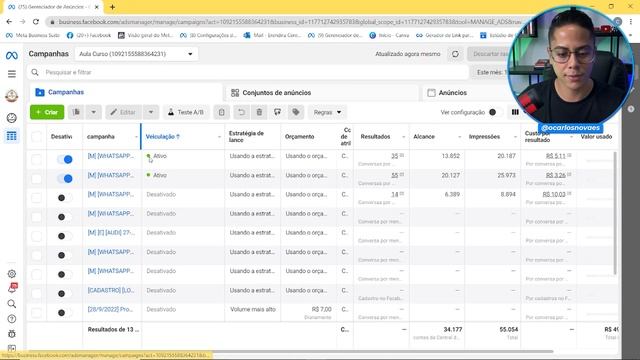Enable the [28/9/2022] Pro campaign toggle
The width and height of the screenshot is (640, 360).
[x=64, y=313]
